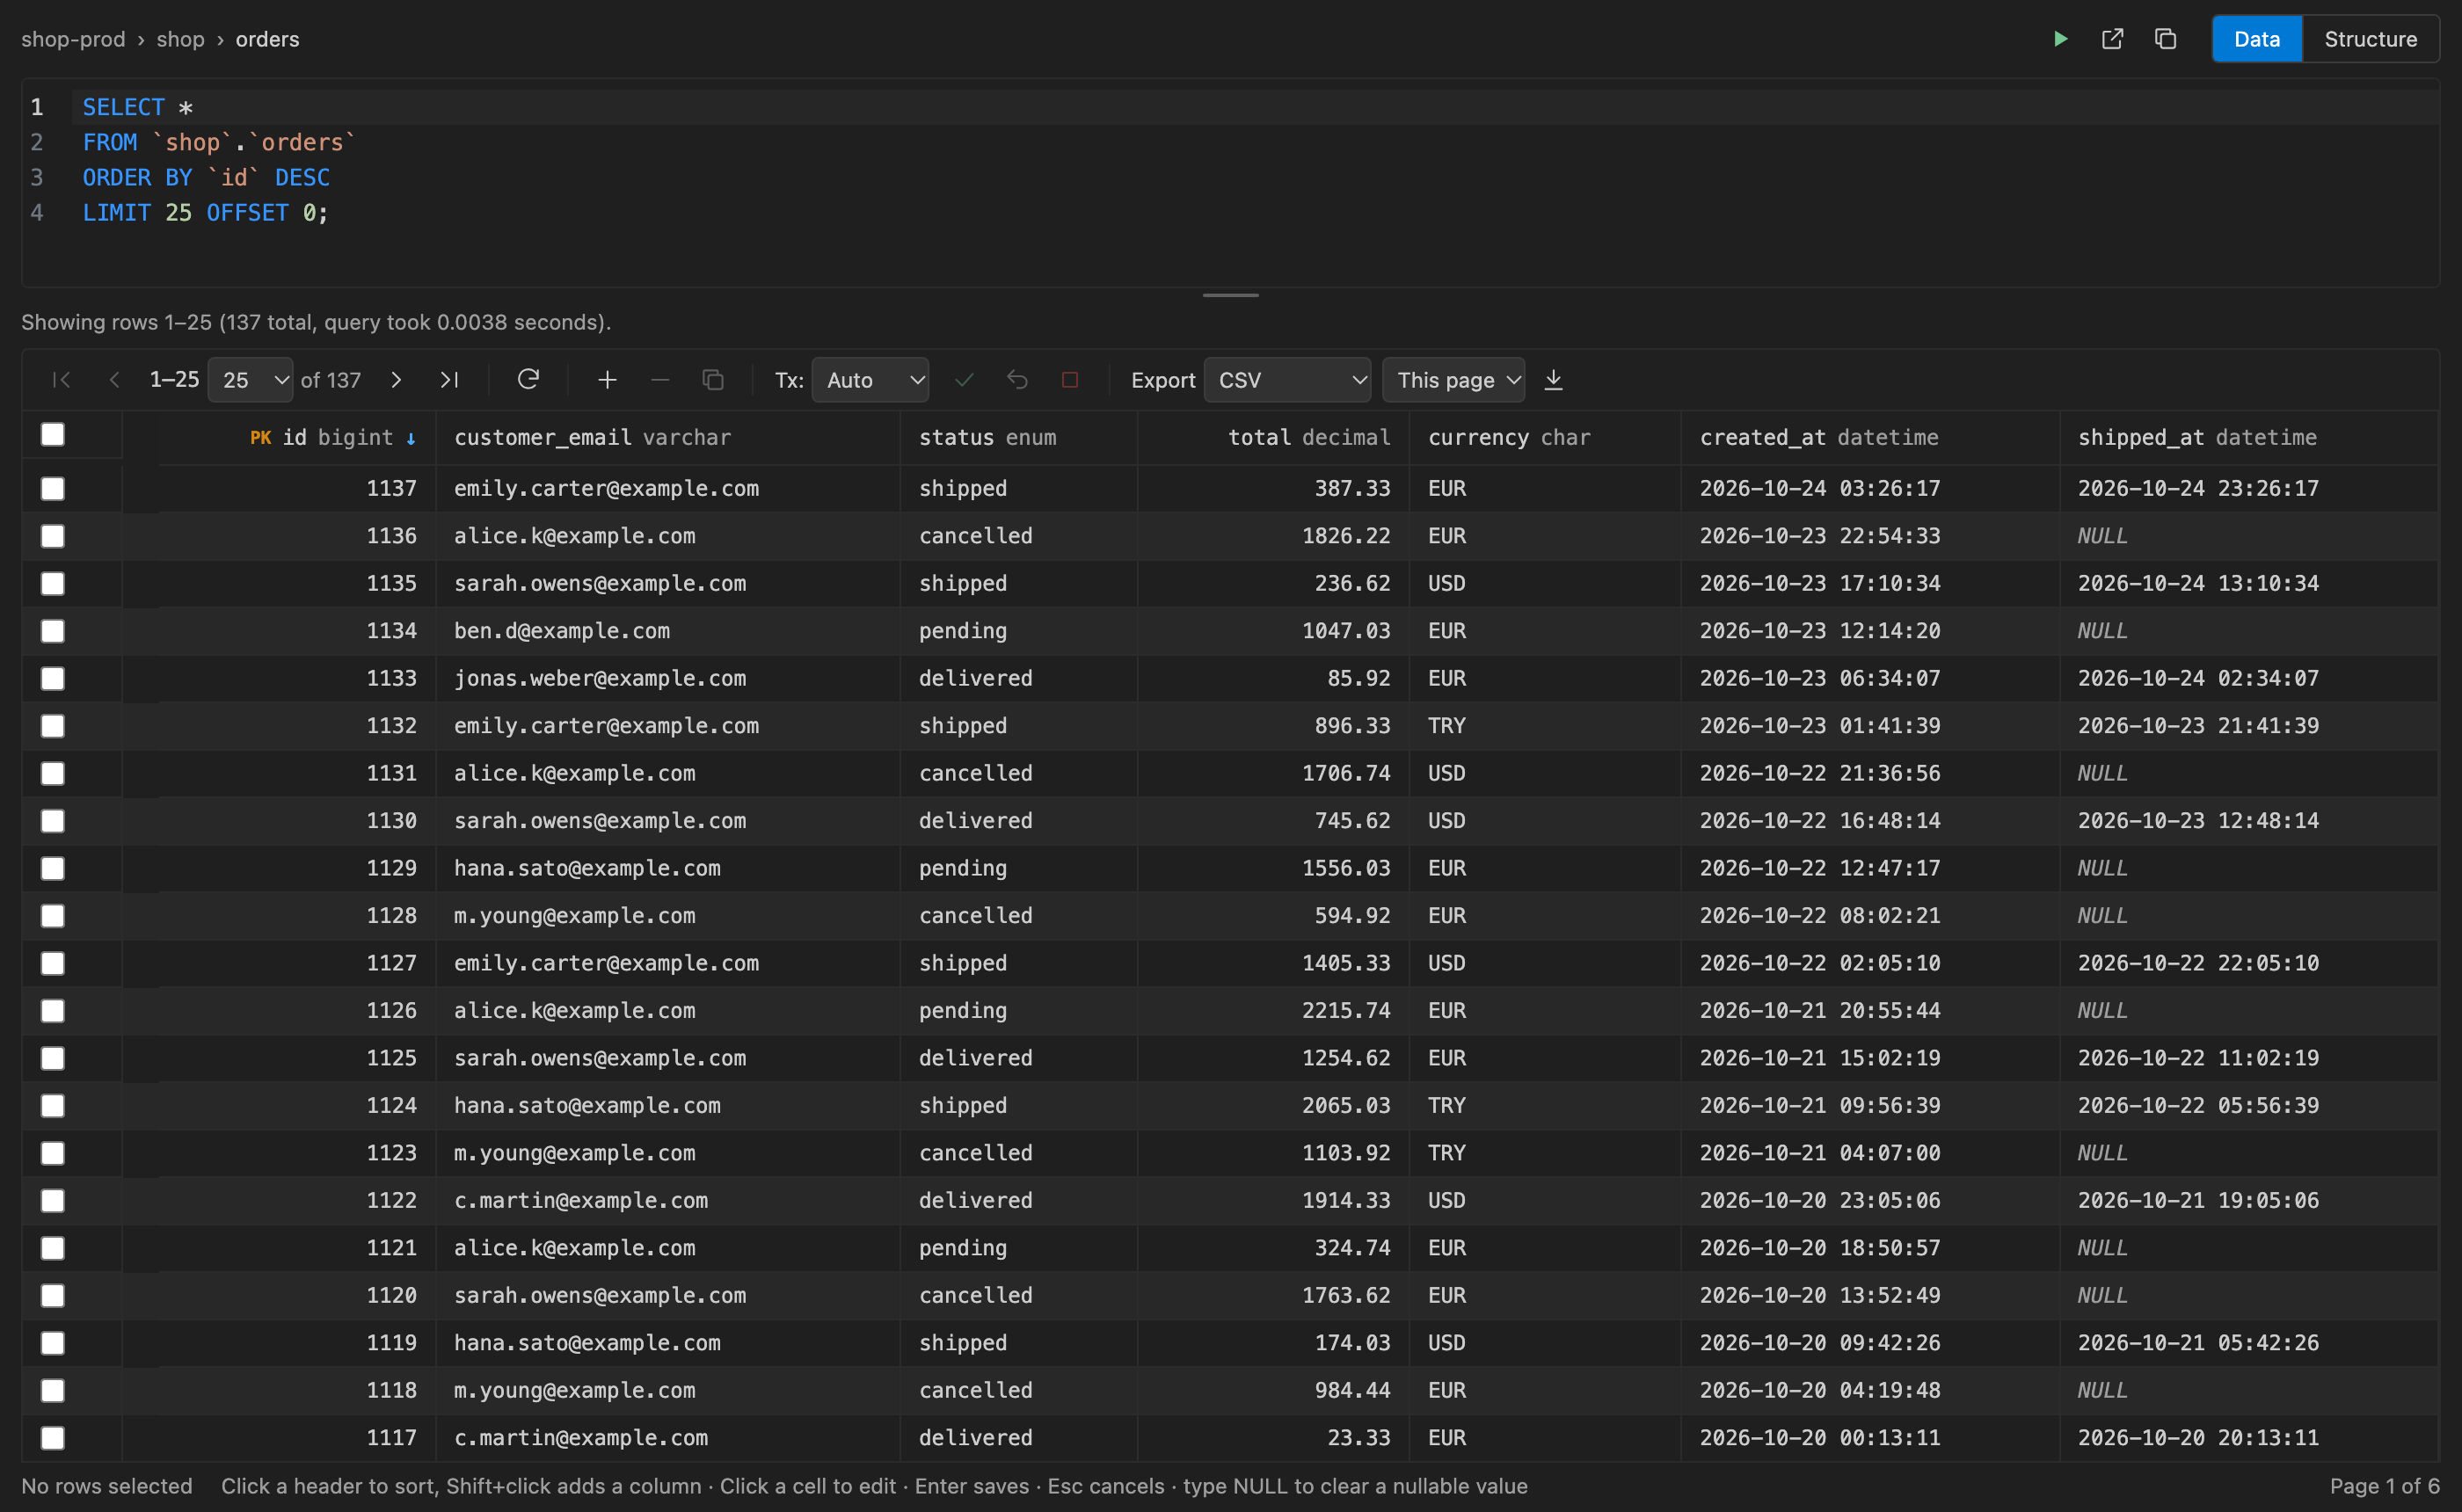Open the export format dropdown showing CSV
The width and height of the screenshot is (2462, 1512).
coord(1287,380)
